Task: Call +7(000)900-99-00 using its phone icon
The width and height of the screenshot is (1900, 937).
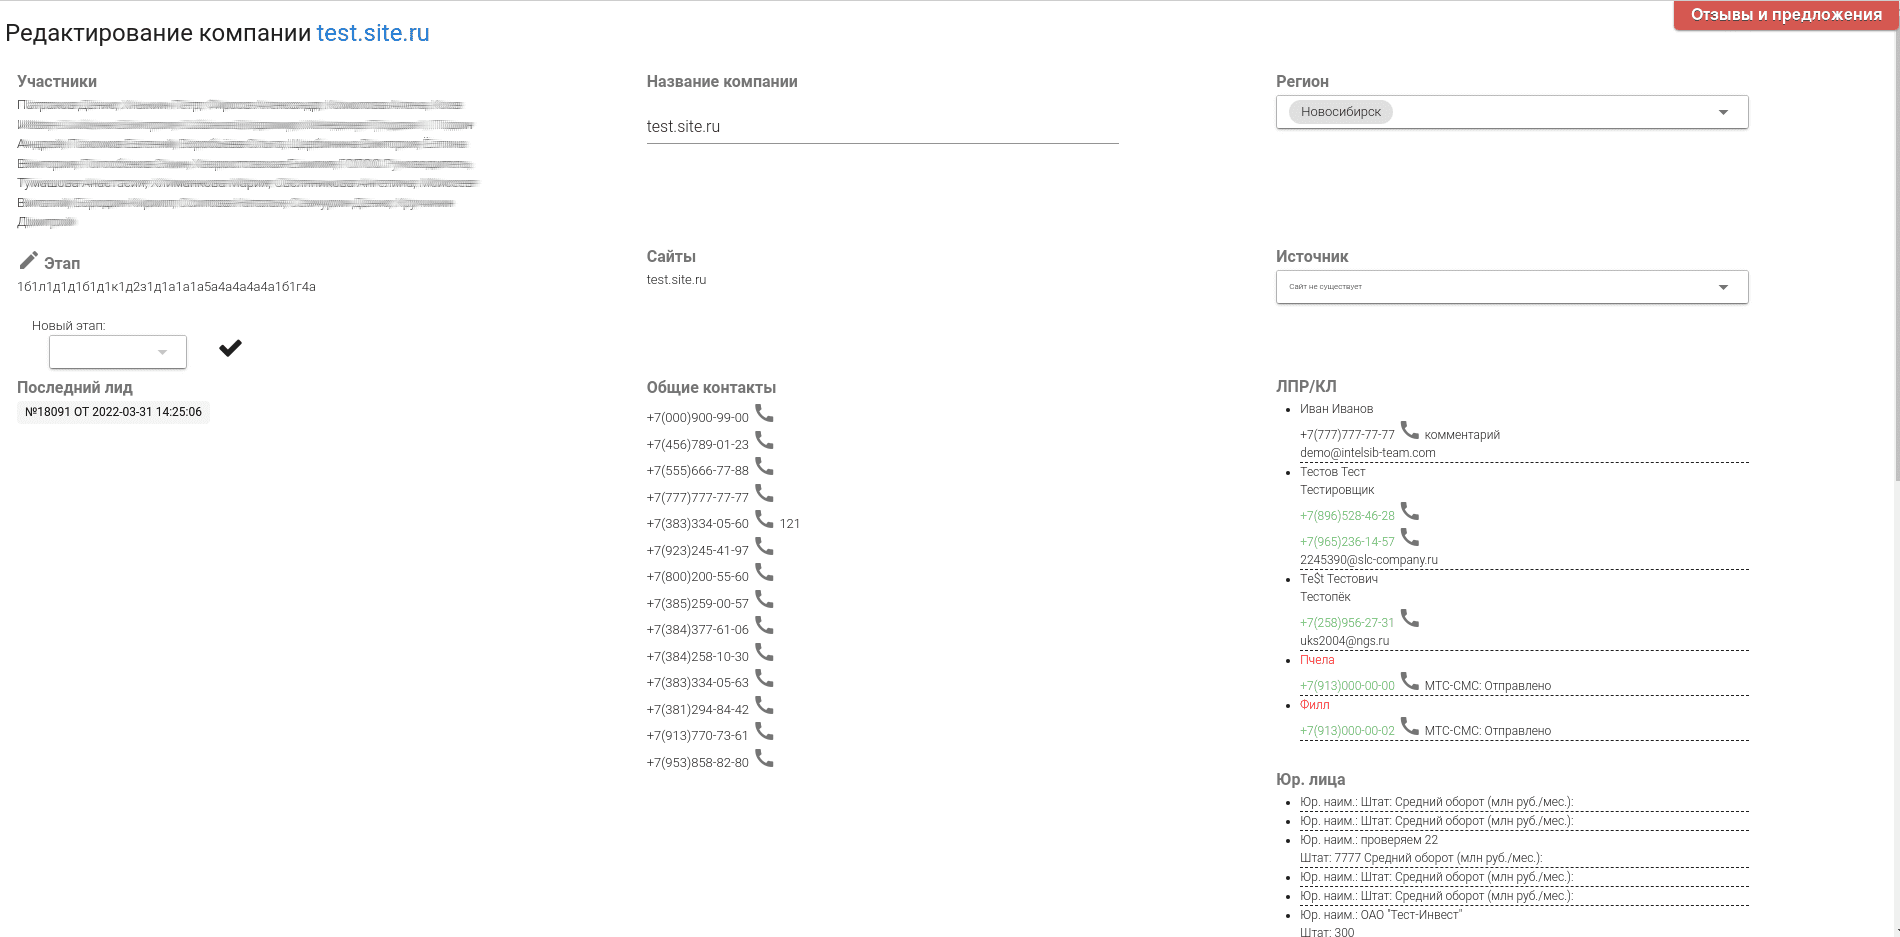Action: (764, 414)
